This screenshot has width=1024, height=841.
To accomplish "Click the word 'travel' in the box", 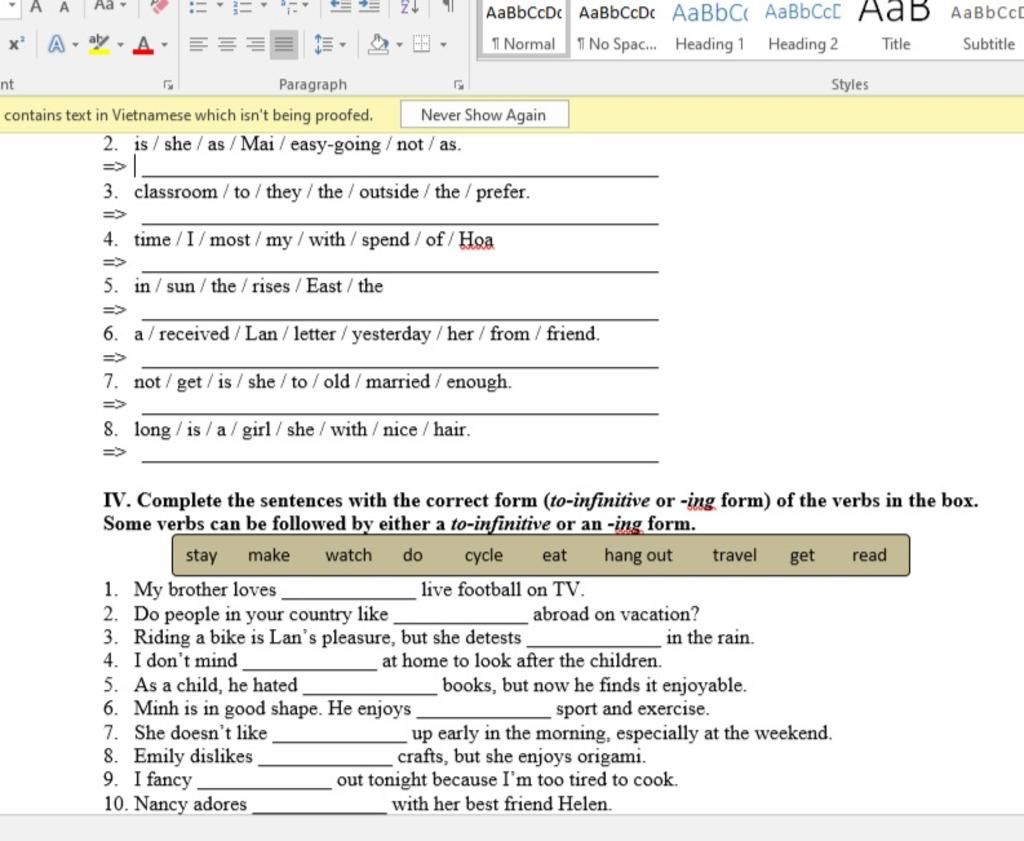I will 735,556.
